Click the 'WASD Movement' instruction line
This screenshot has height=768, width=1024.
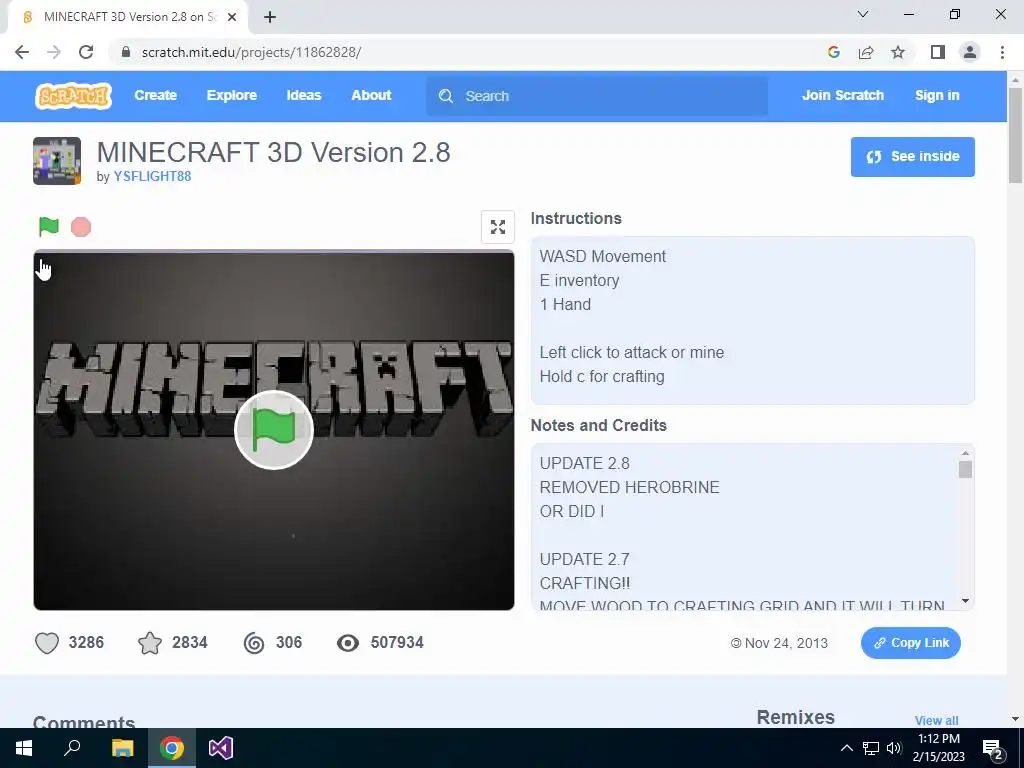point(603,257)
